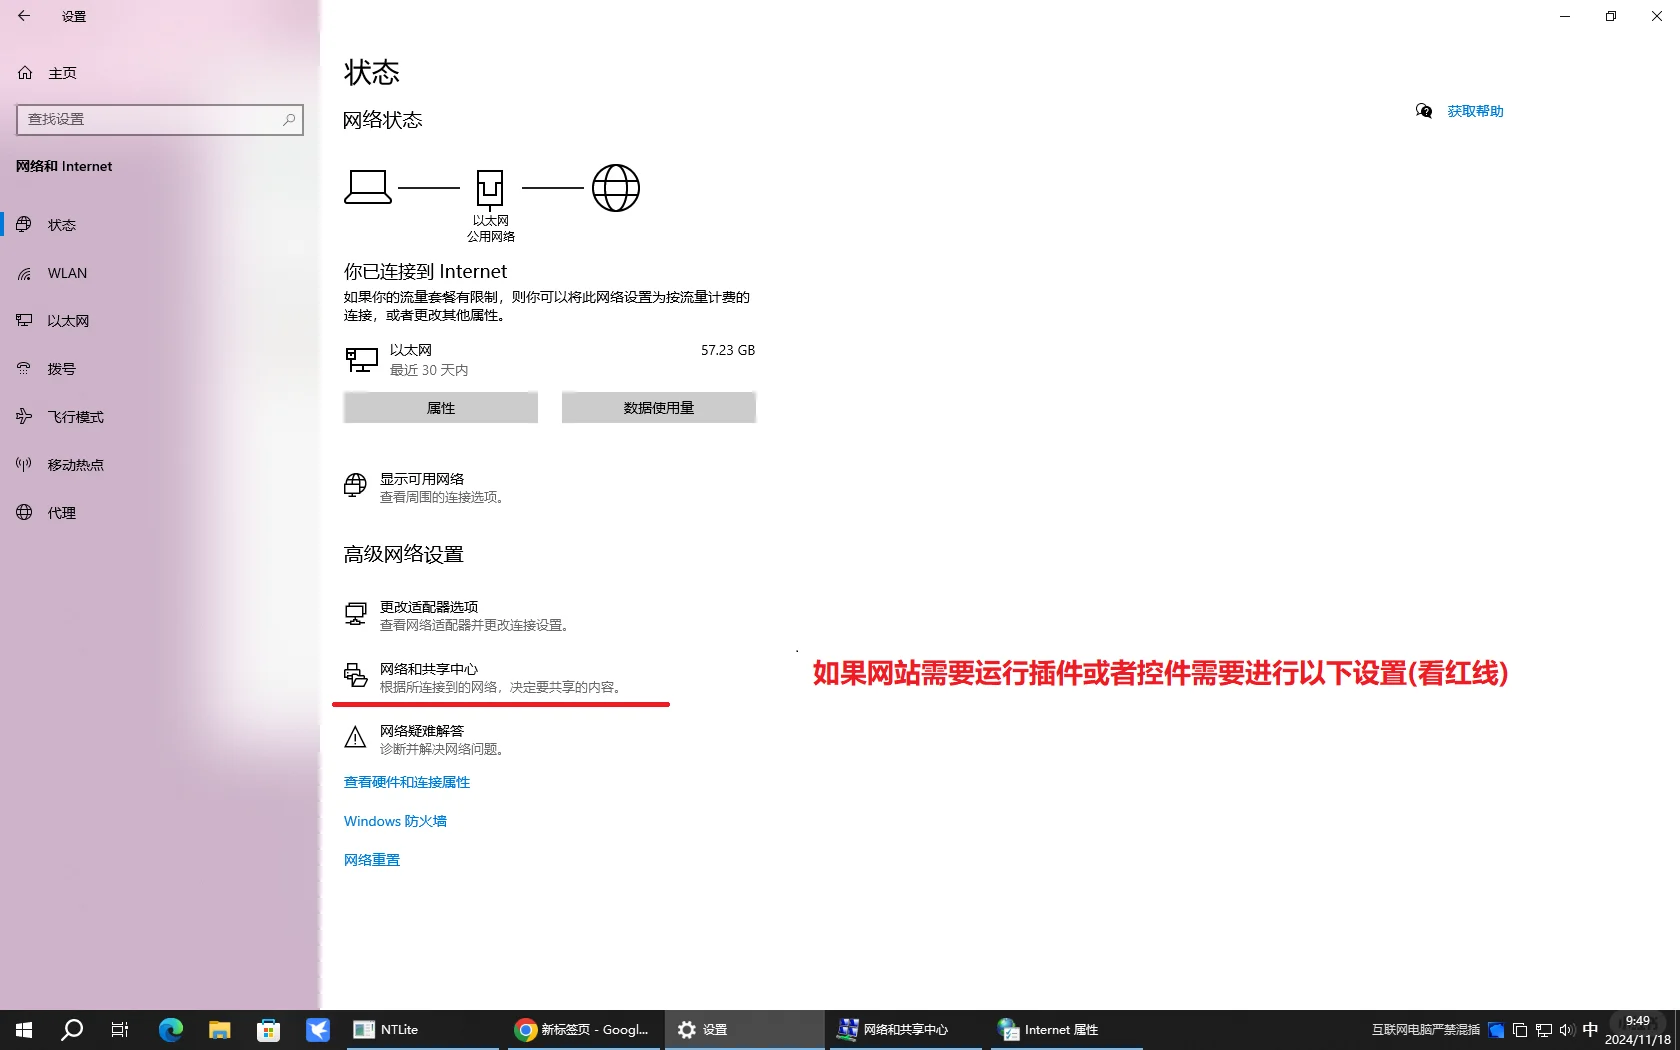Click the 高级网络设置 heading
This screenshot has width=1680, height=1050.
click(404, 554)
